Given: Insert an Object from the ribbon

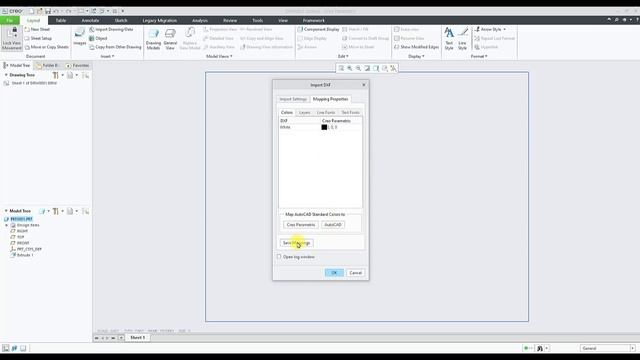Looking at the screenshot, I should (98, 38).
